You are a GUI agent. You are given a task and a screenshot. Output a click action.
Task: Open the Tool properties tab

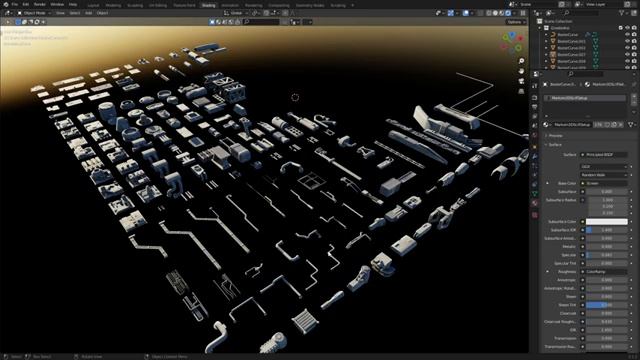point(535,86)
